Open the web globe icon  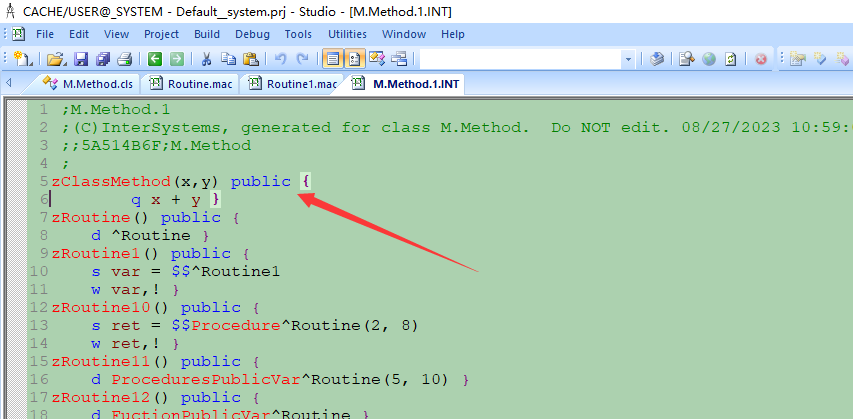pos(709,59)
